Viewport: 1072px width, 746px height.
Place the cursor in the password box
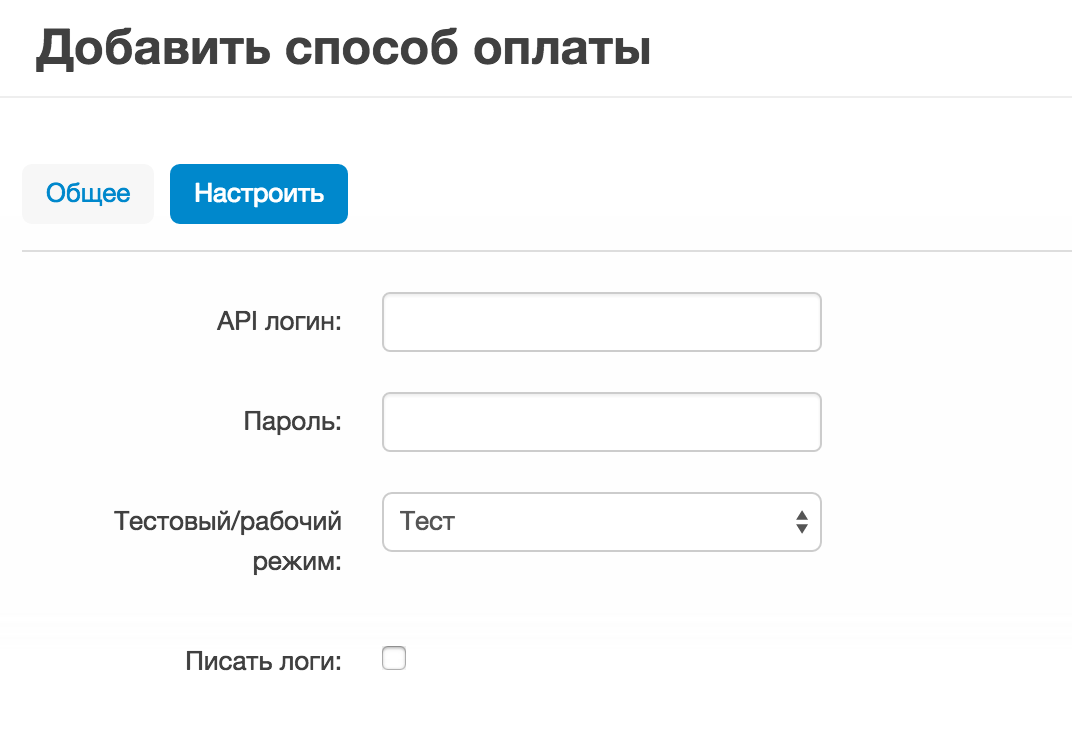pyautogui.click(x=601, y=422)
